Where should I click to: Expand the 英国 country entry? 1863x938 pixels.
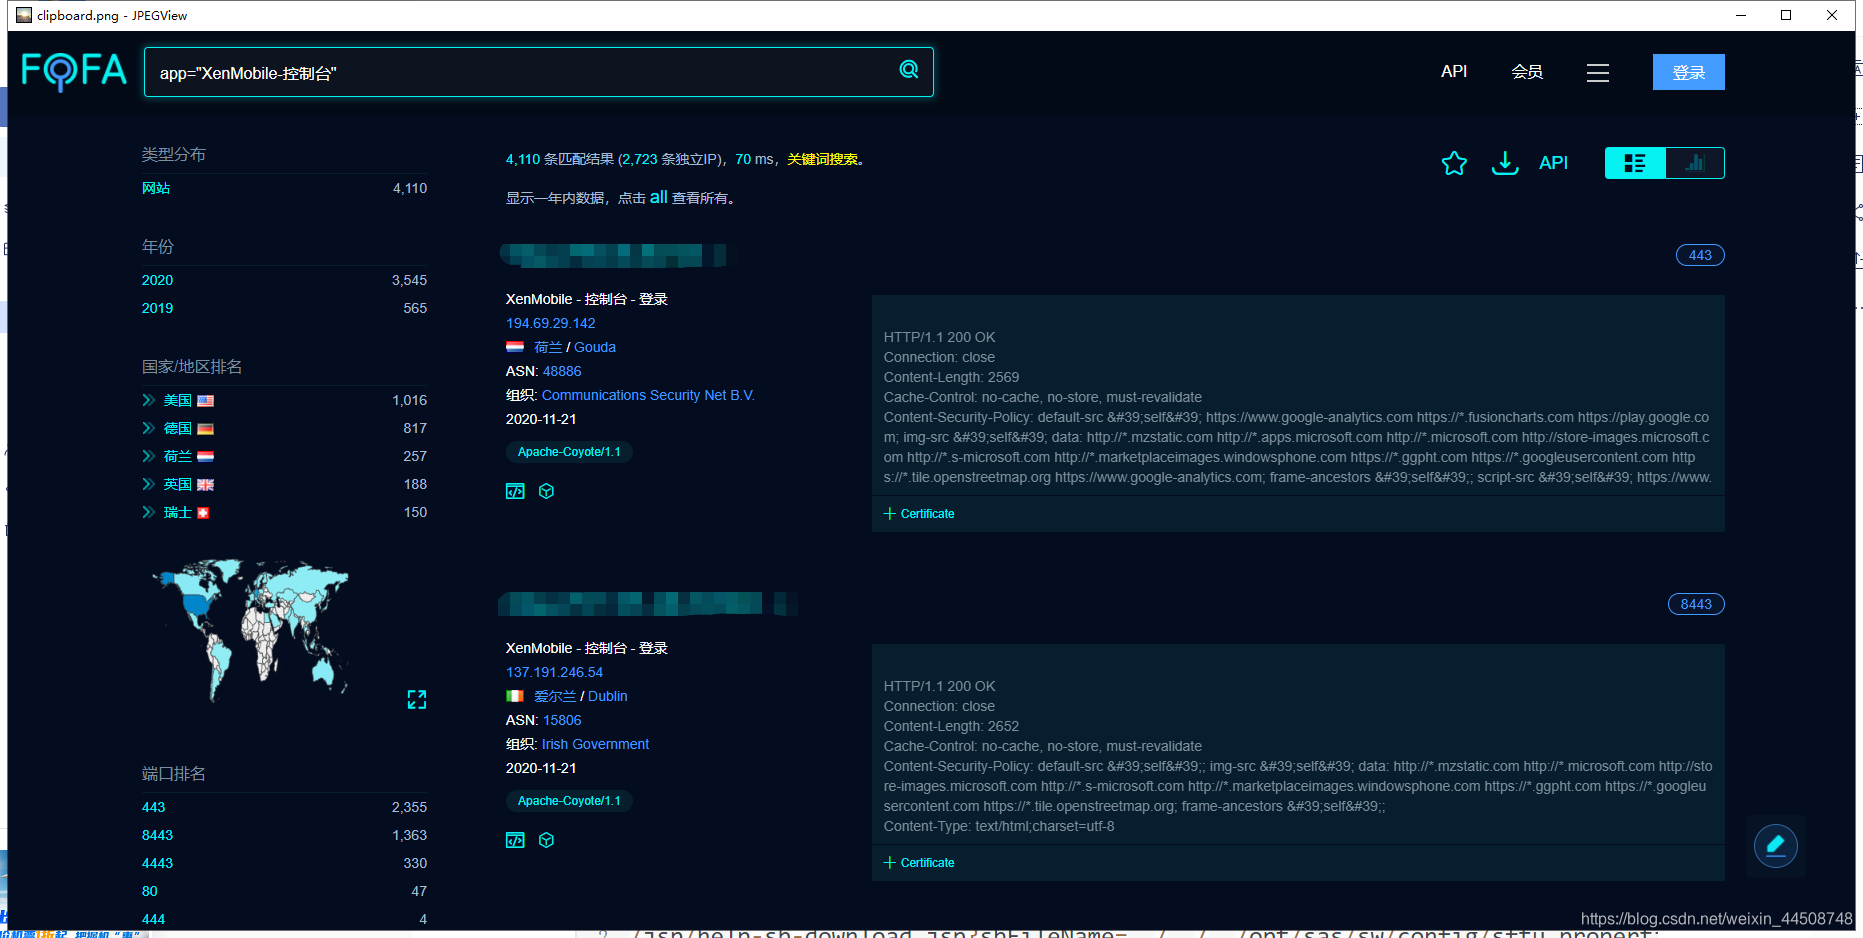point(148,484)
